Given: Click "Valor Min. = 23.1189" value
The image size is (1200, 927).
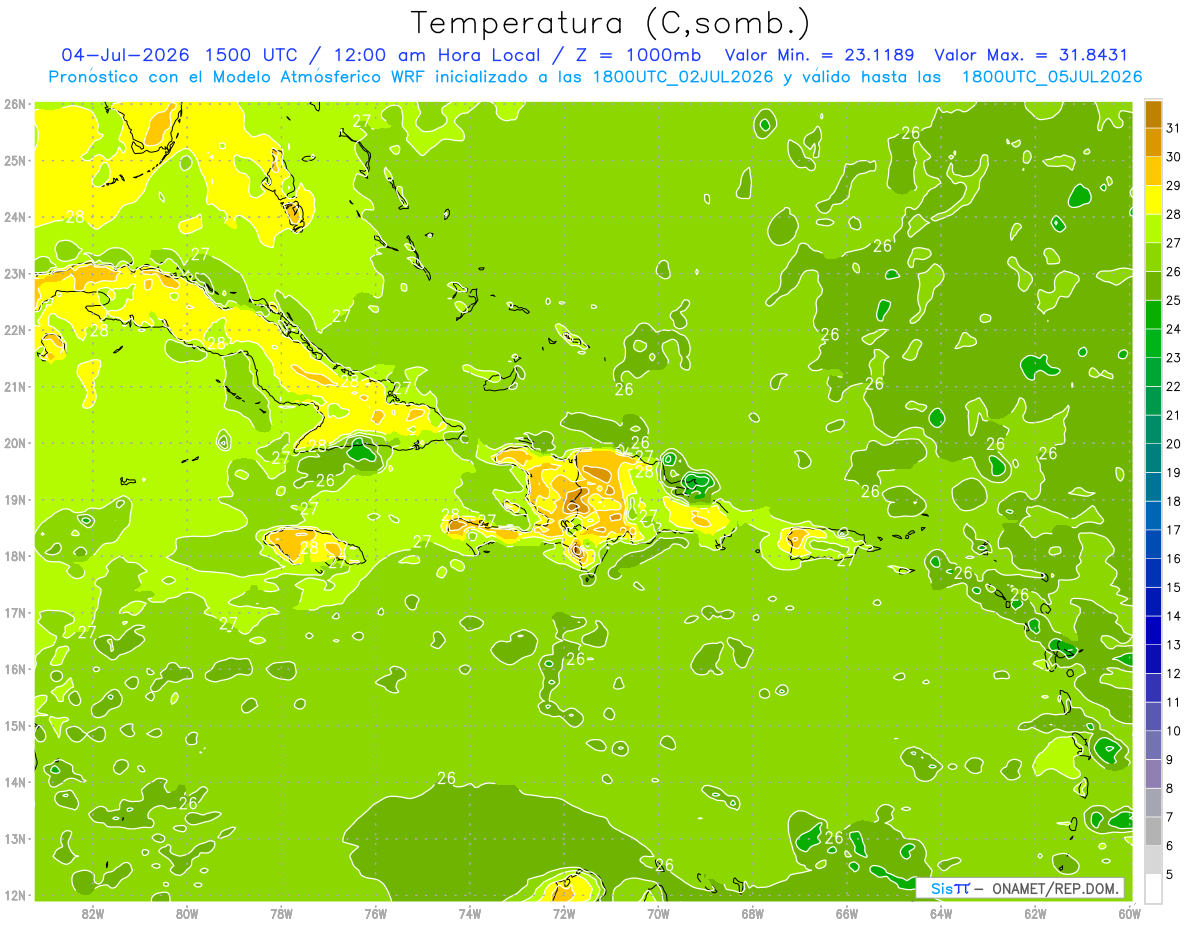Looking at the screenshot, I should pyautogui.click(x=821, y=55).
